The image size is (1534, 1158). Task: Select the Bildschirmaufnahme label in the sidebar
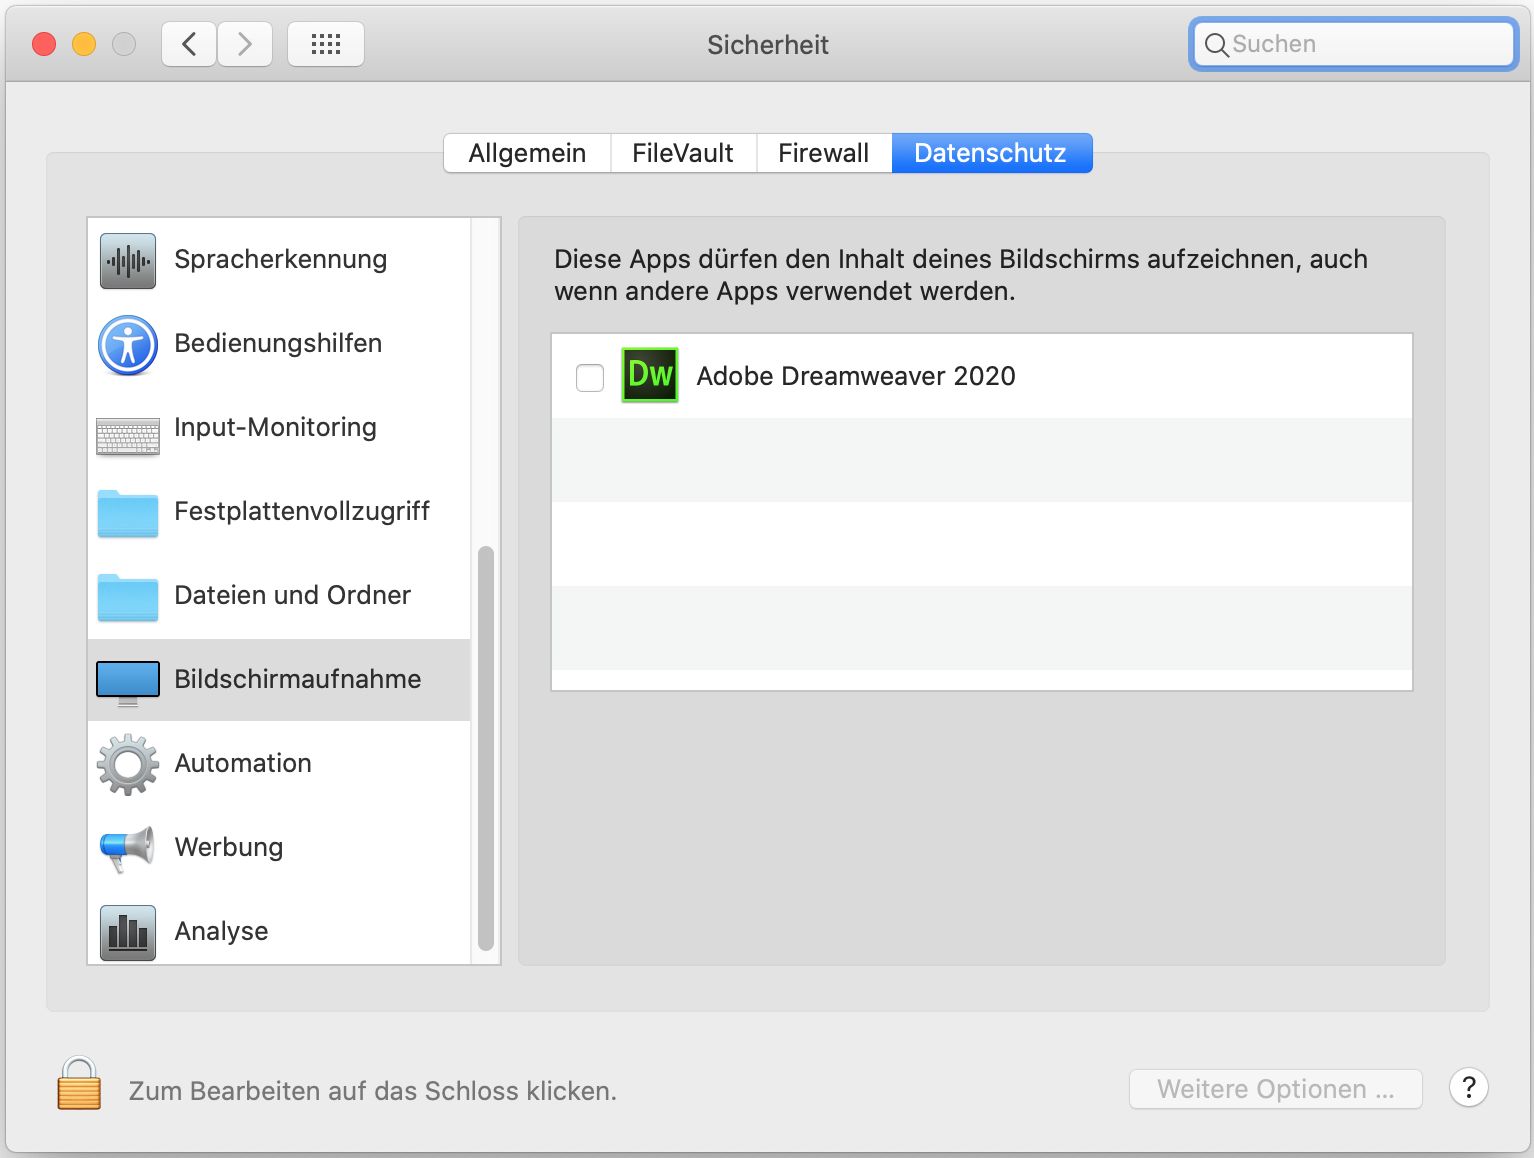coord(298,679)
